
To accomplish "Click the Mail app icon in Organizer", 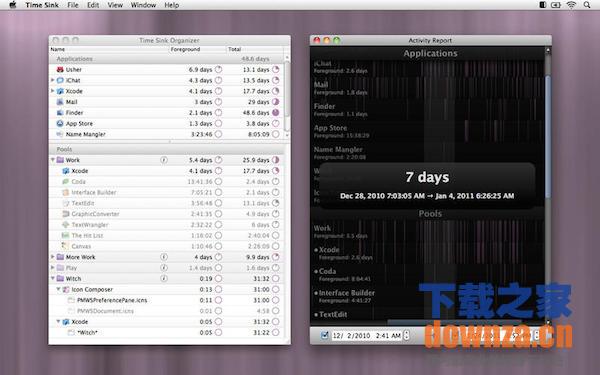I will [x=60, y=102].
